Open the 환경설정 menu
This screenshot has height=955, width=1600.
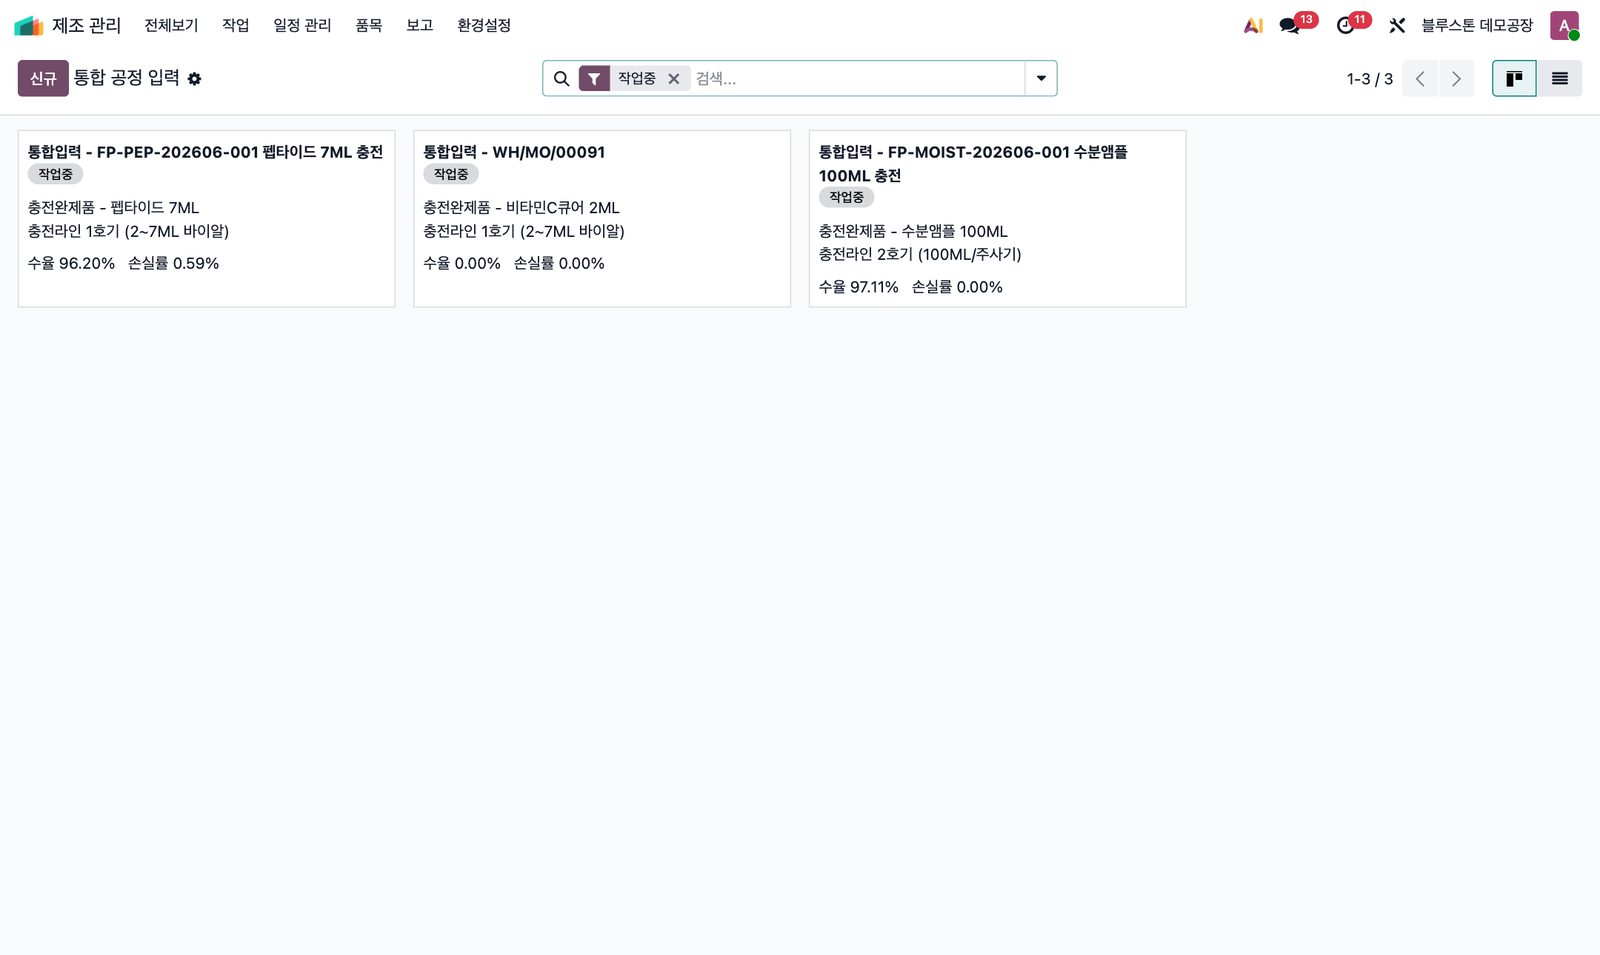click(x=484, y=25)
